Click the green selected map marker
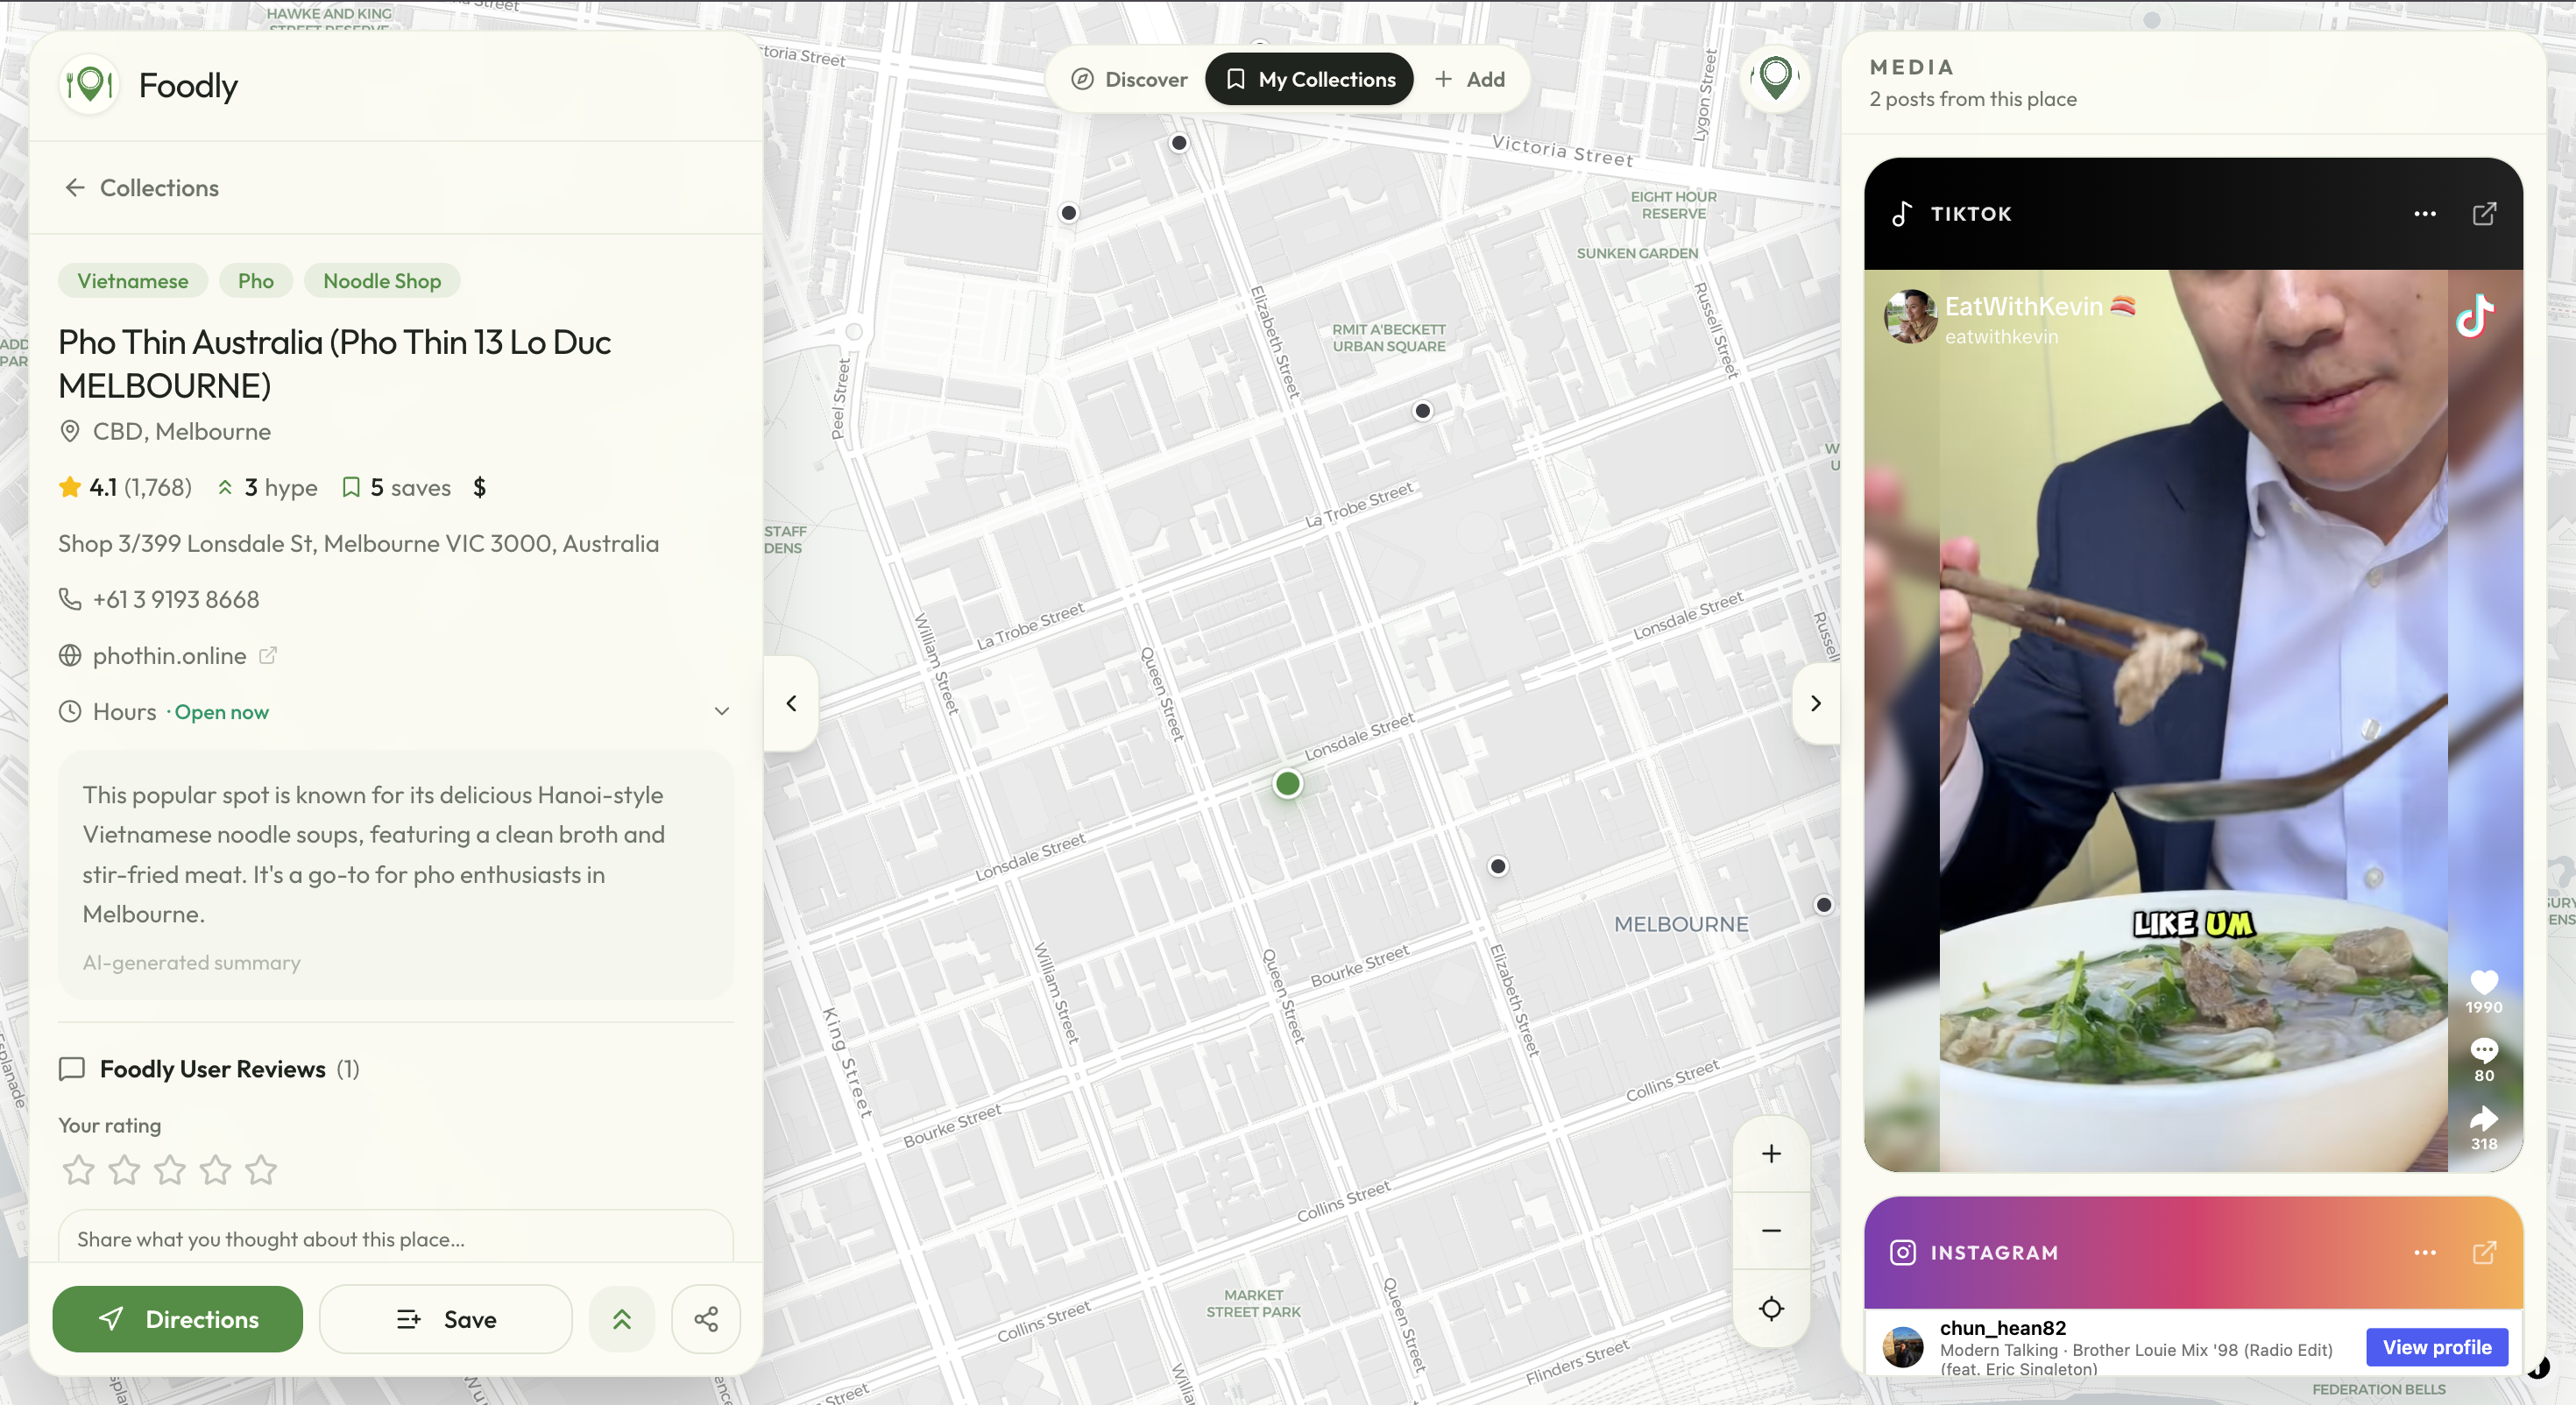The height and width of the screenshot is (1405, 2576). point(1288,784)
